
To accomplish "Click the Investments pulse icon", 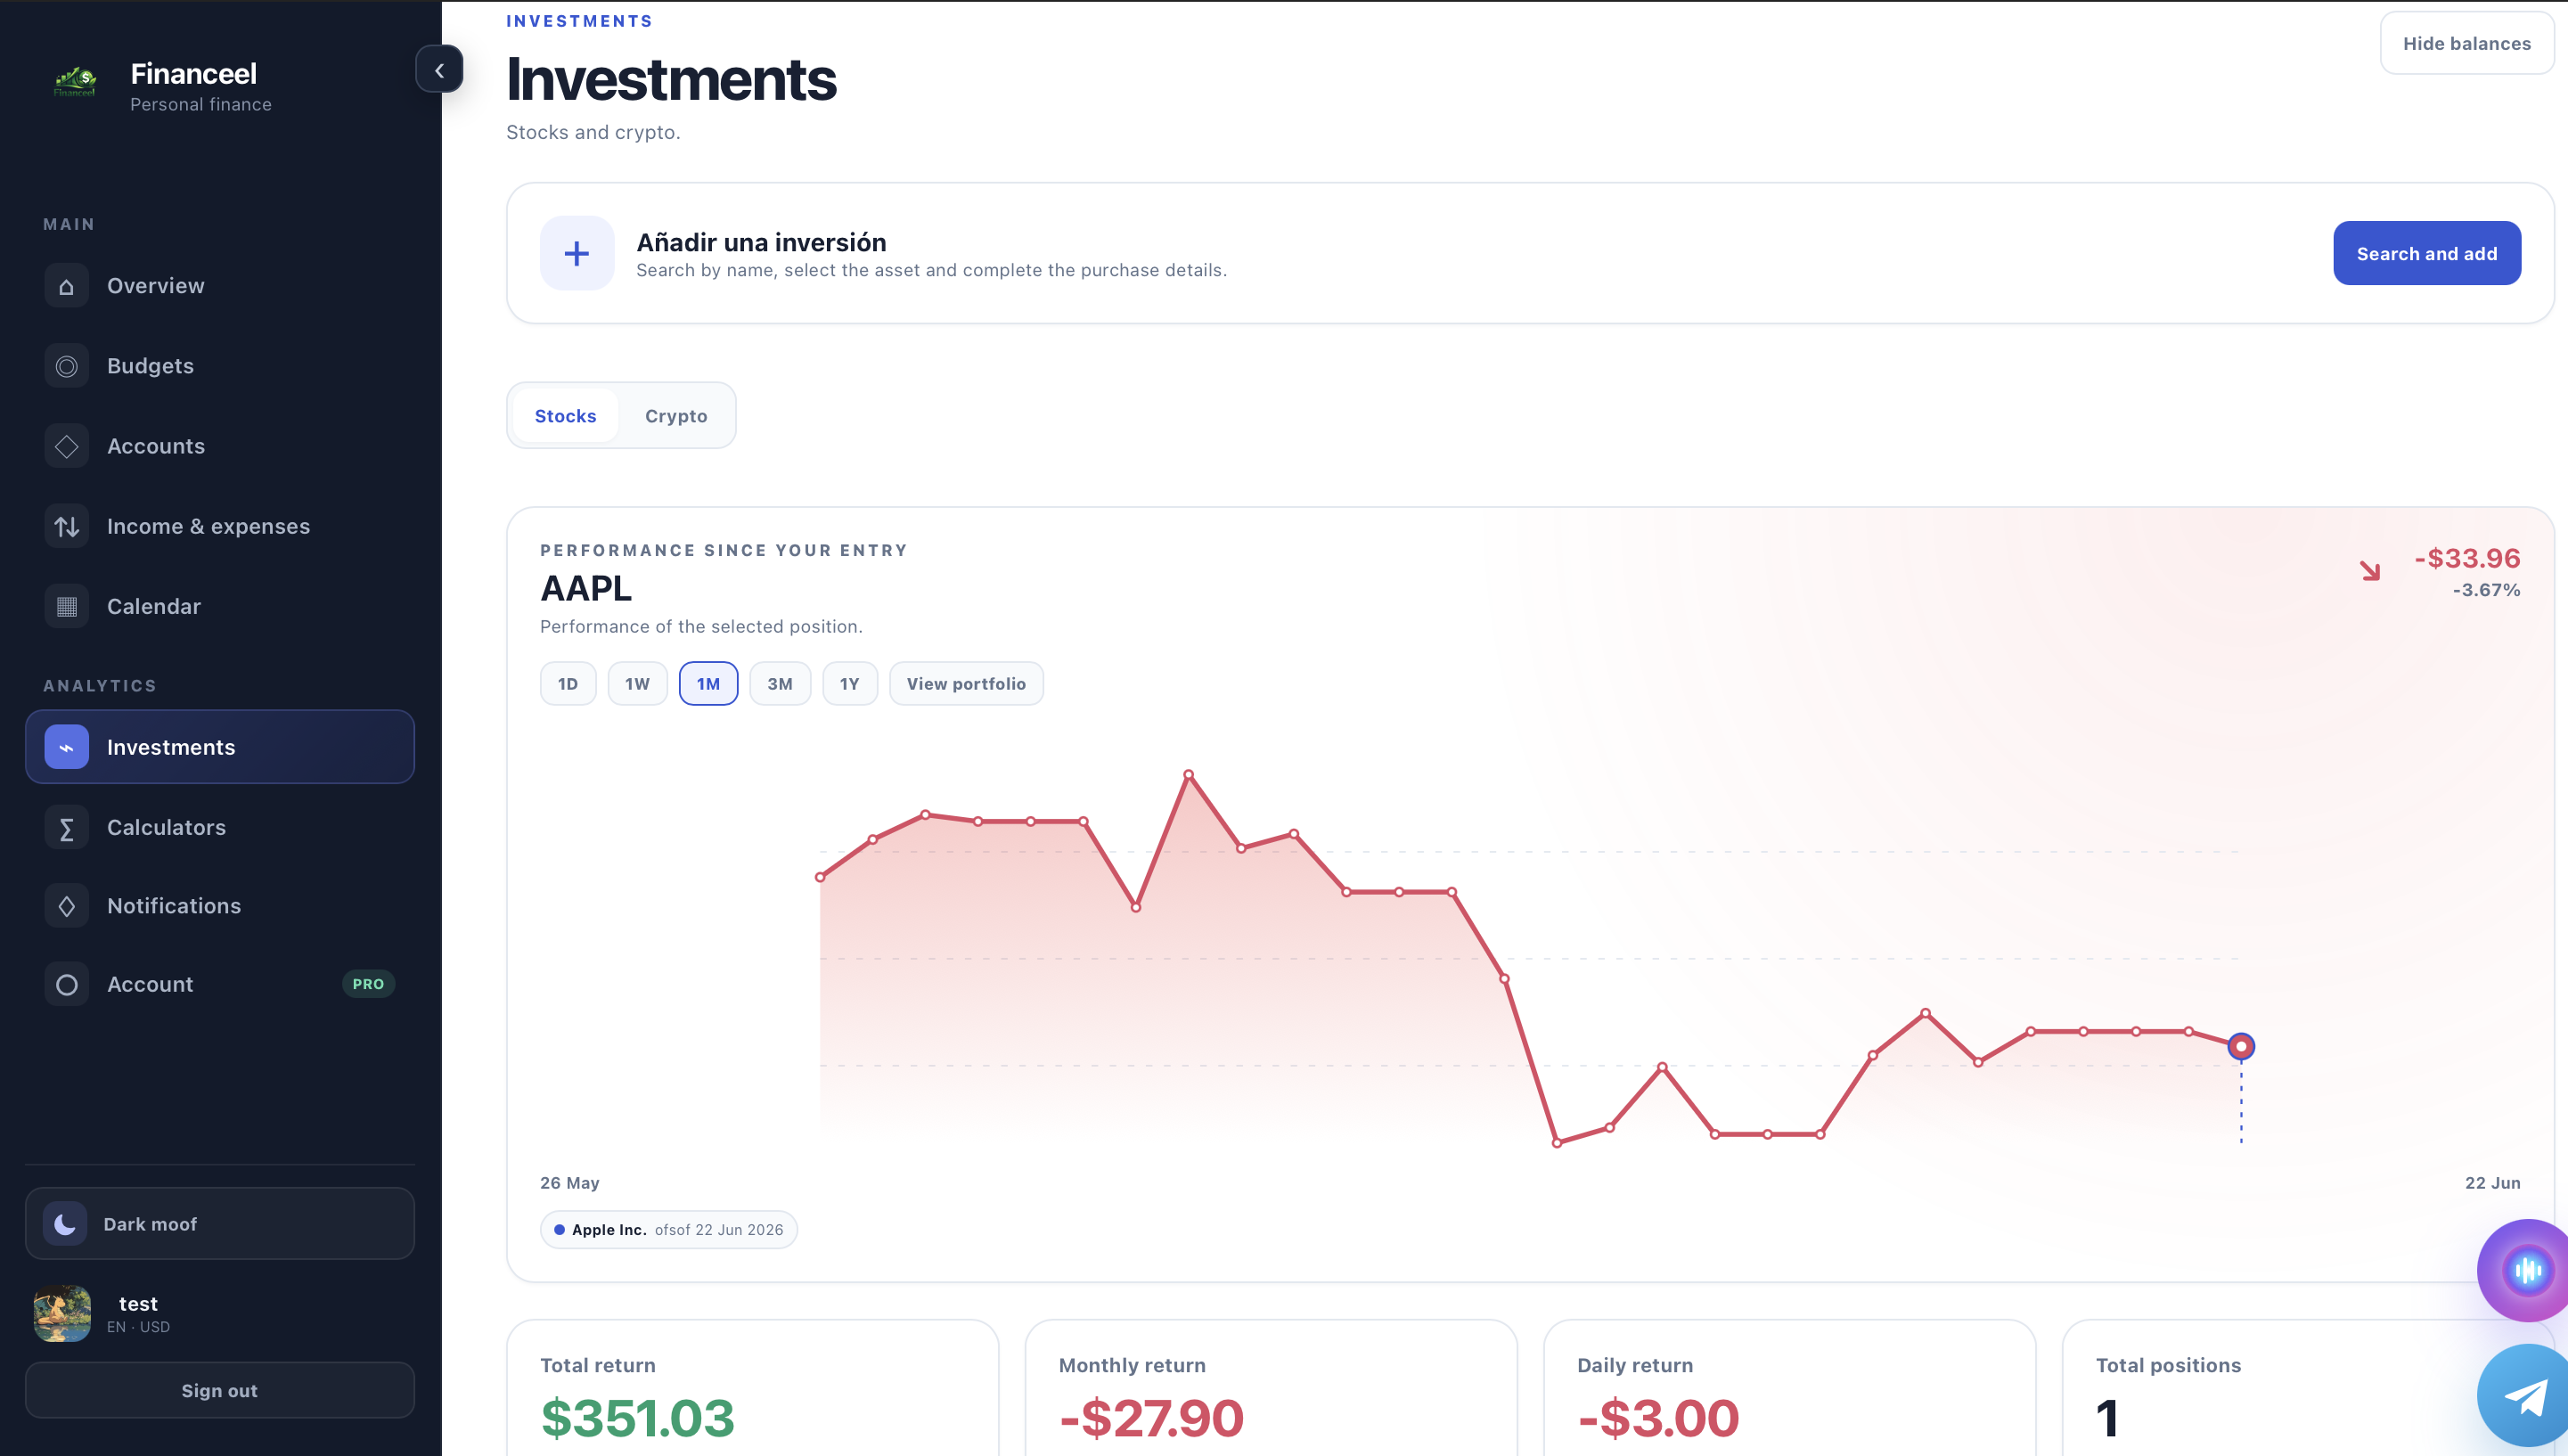I will [66, 747].
